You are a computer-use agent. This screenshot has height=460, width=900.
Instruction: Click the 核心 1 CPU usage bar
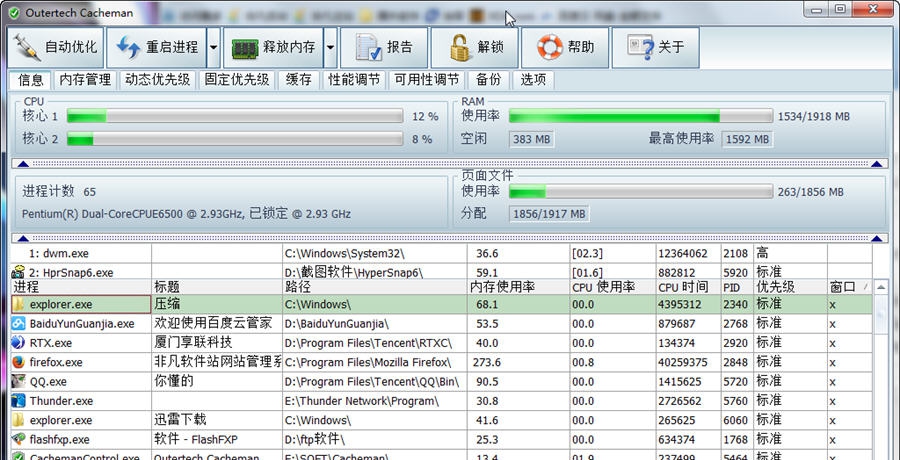click(235, 116)
